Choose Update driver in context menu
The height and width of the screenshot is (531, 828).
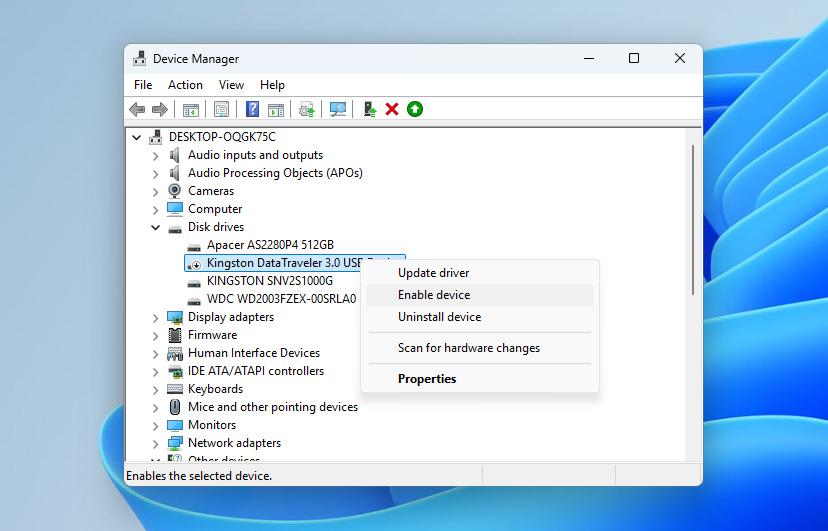click(x=479, y=273)
